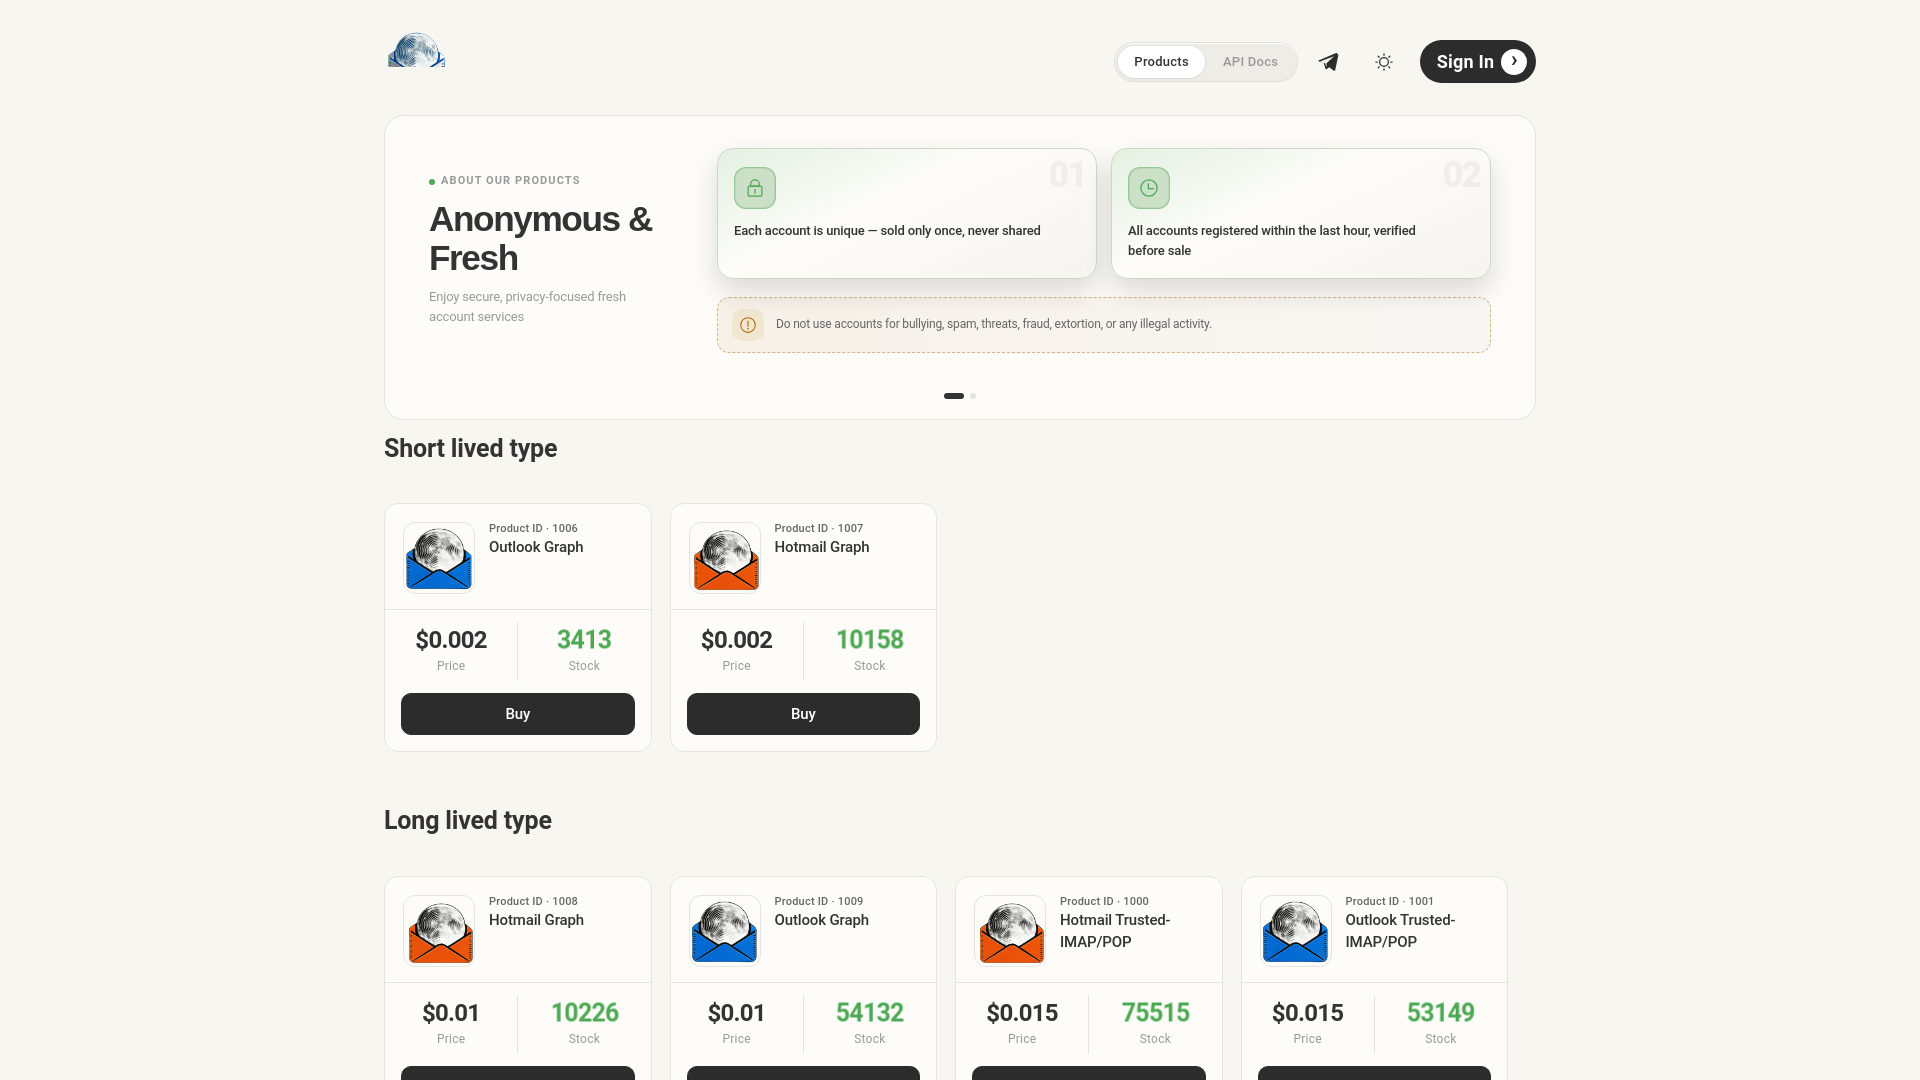Image resolution: width=1920 pixels, height=1080 pixels.
Task: Click the Sign In button
Action: tap(1477, 62)
